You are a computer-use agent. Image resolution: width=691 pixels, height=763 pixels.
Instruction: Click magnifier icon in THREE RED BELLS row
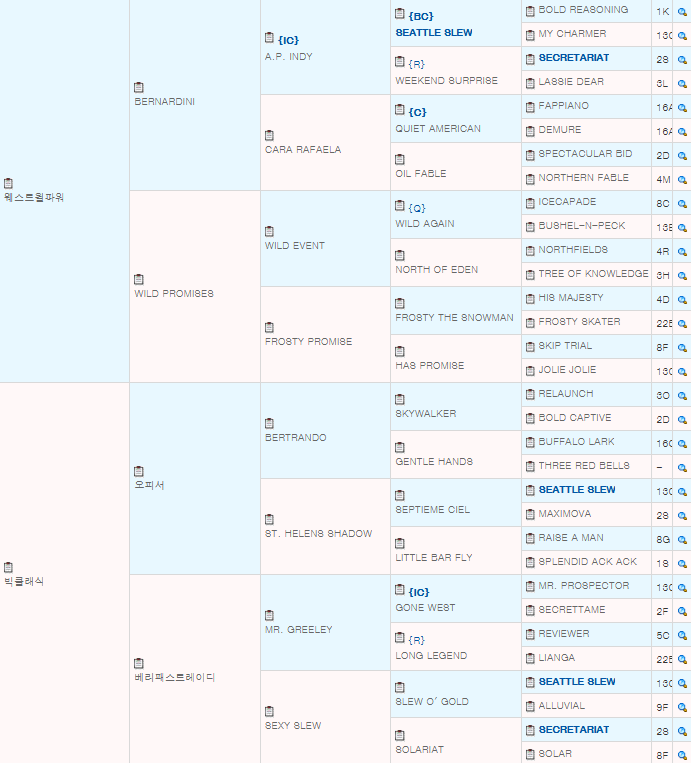[682, 467]
